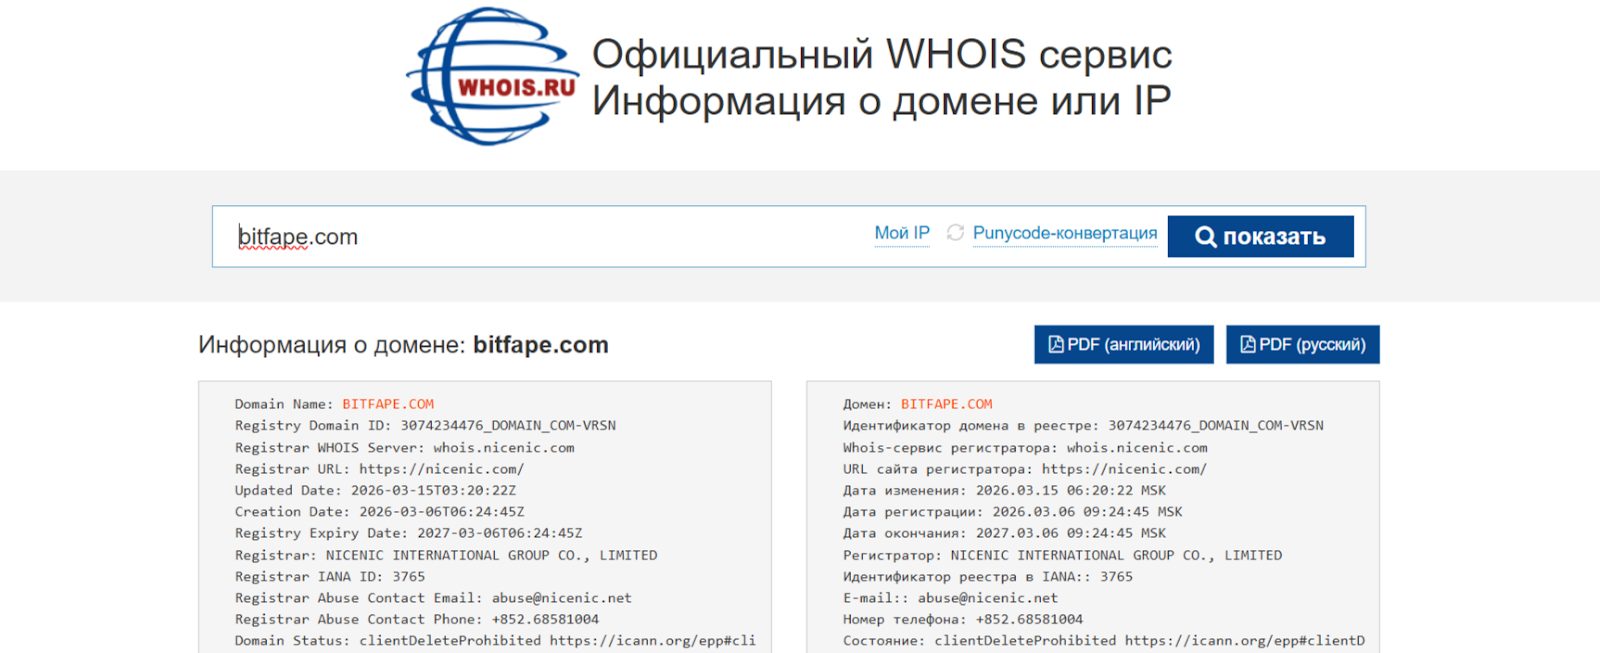The image size is (1600, 653).
Task: Click the Информация о домене: bitfape.com heading
Action: (403, 345)
